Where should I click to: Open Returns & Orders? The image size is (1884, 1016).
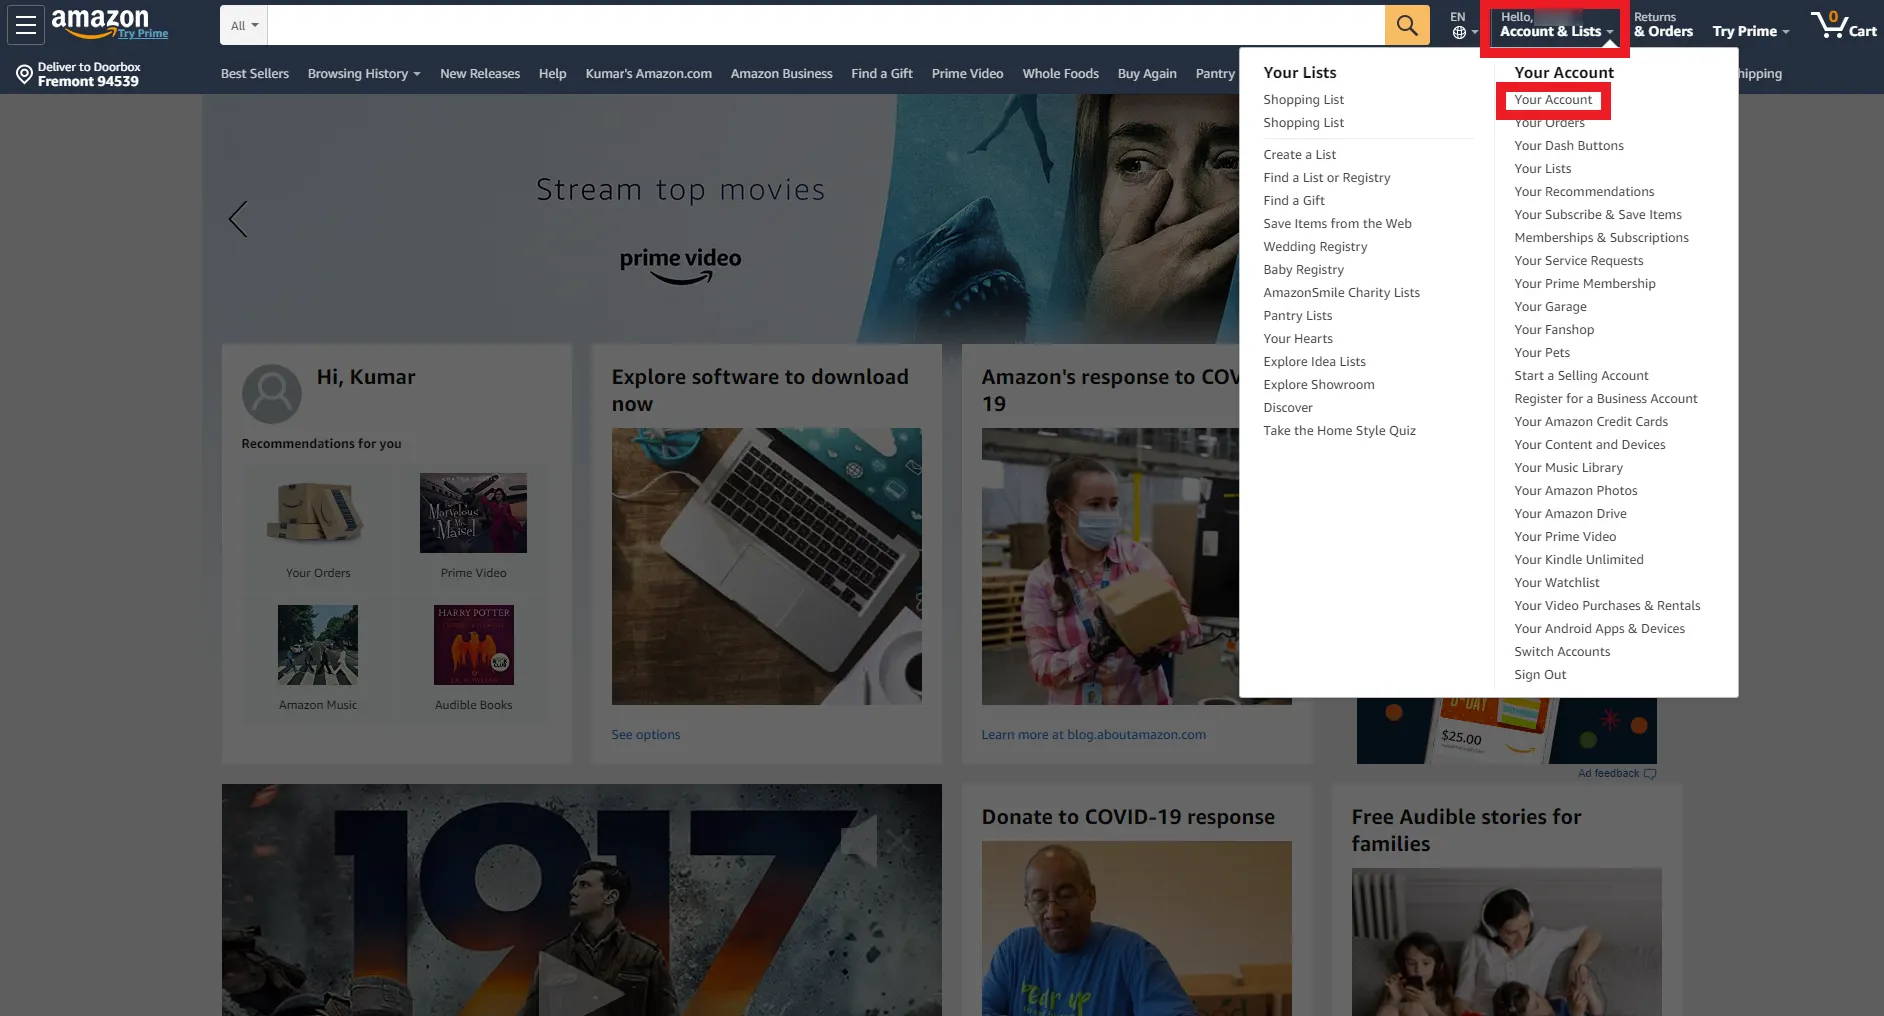pyautogui.click(x=1663, y=25)
